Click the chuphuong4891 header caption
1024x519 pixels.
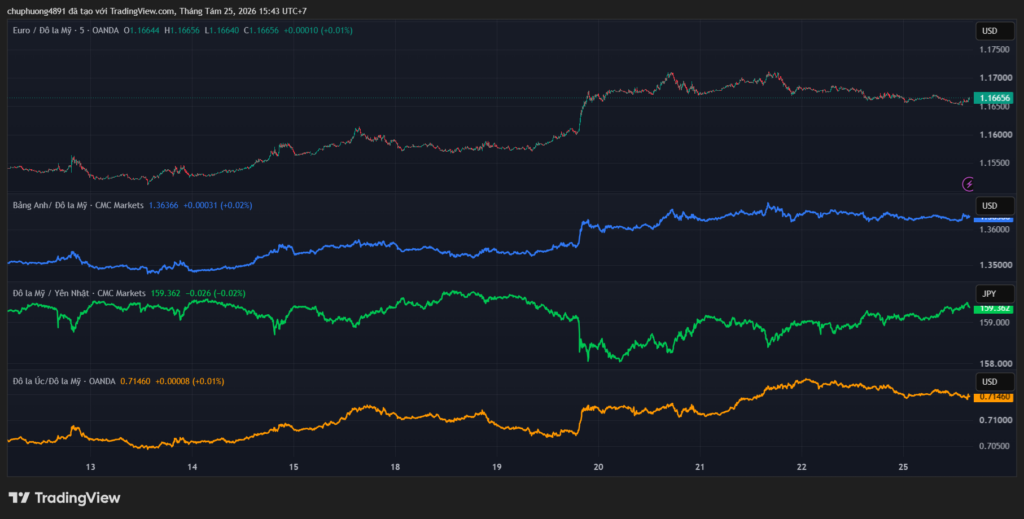(157, 11)
